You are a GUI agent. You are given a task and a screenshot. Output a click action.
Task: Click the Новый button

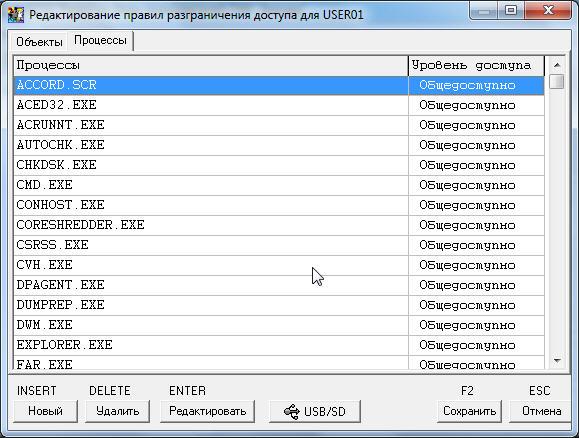tap(45, 411)
